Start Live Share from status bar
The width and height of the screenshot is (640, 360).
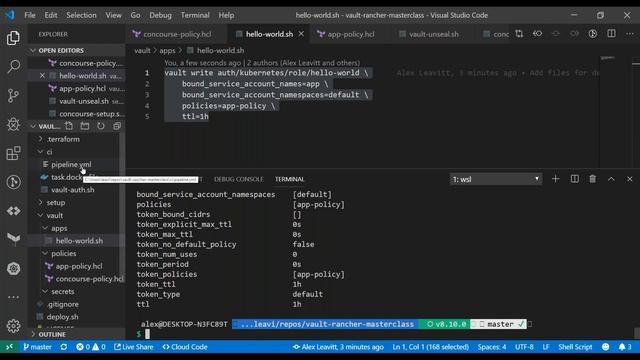point(133,347)
